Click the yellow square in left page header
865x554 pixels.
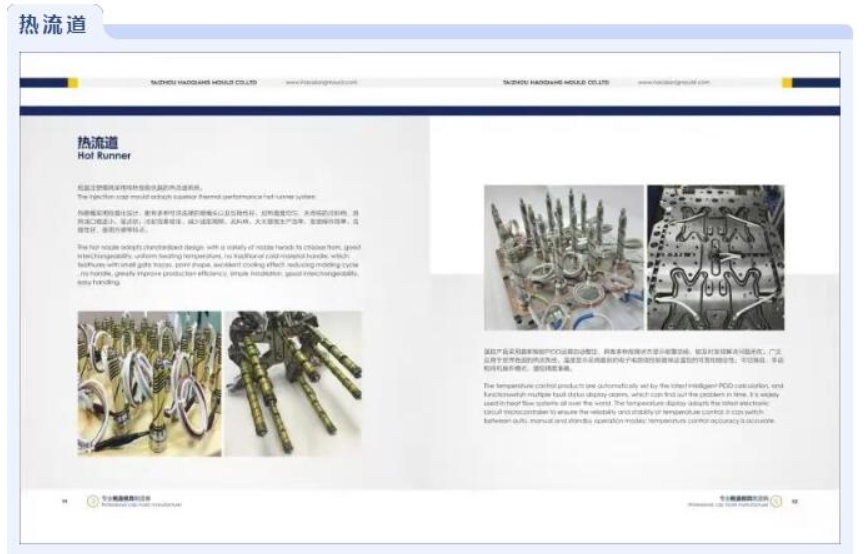tap(72, 82)
